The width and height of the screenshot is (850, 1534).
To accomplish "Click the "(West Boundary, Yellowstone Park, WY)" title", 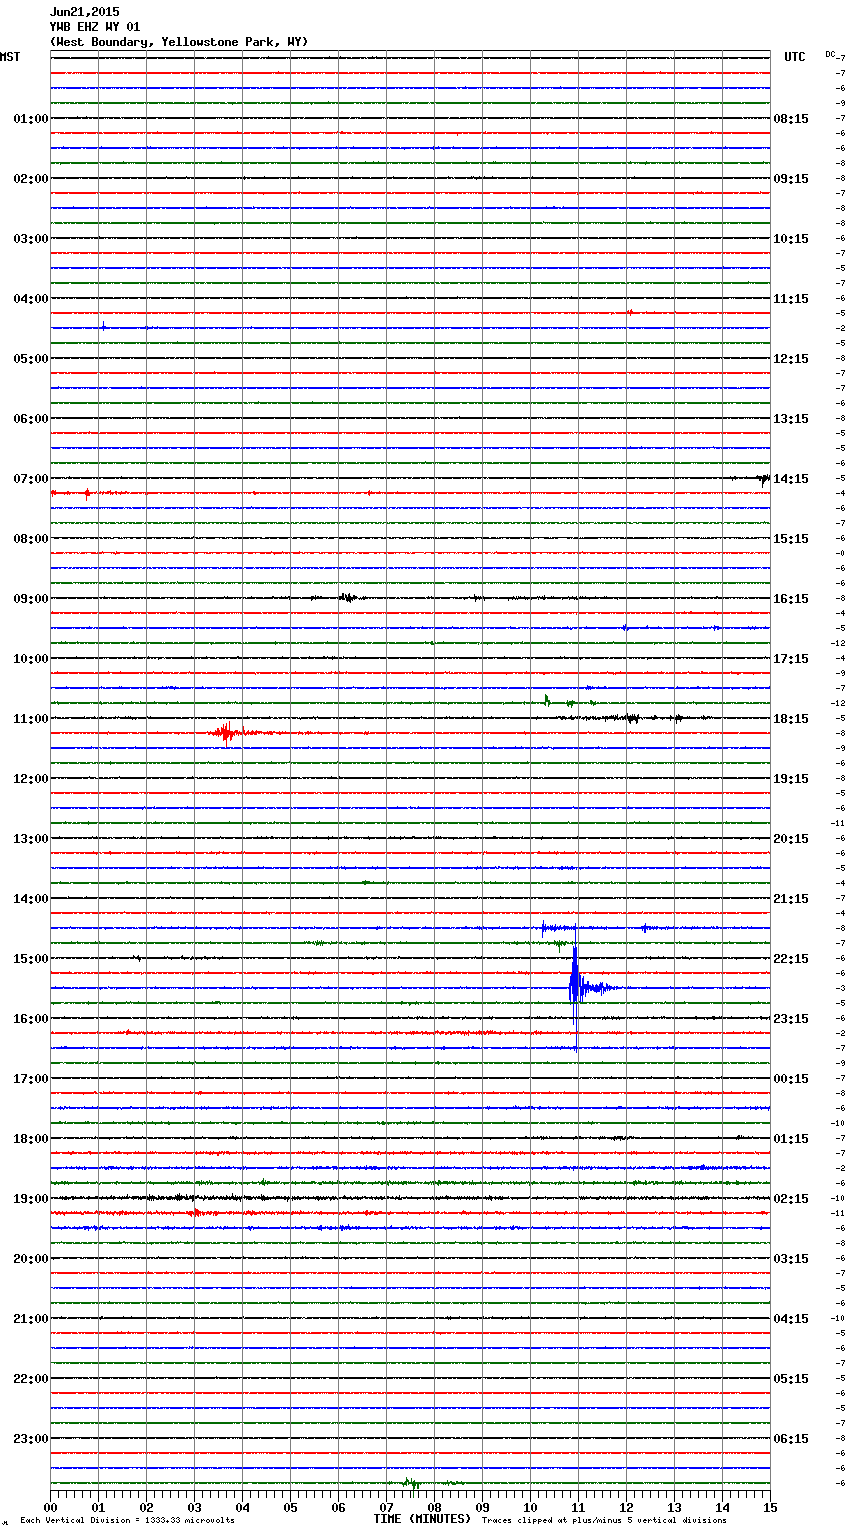I will (179, 42).
